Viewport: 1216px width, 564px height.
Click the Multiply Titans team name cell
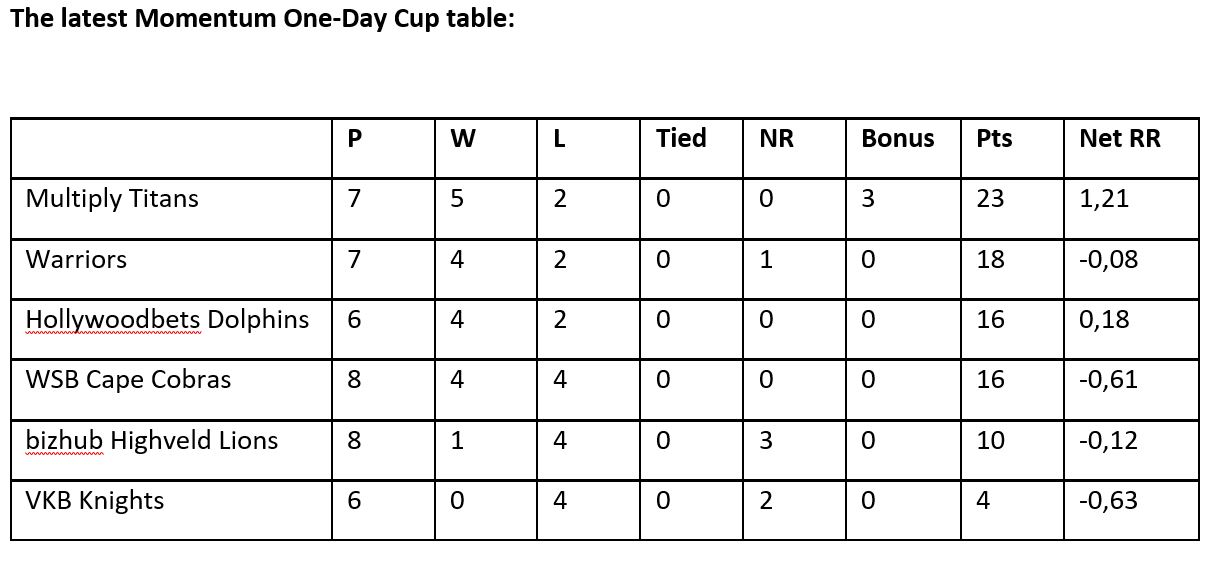[171, 209]
